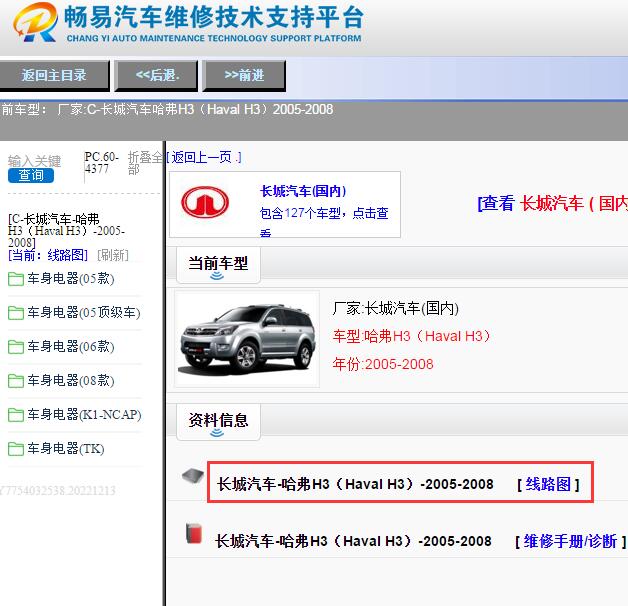628x606 pixels.
Task: Click the gray book icon beside 线路图 row
Action: pos(193,476)
